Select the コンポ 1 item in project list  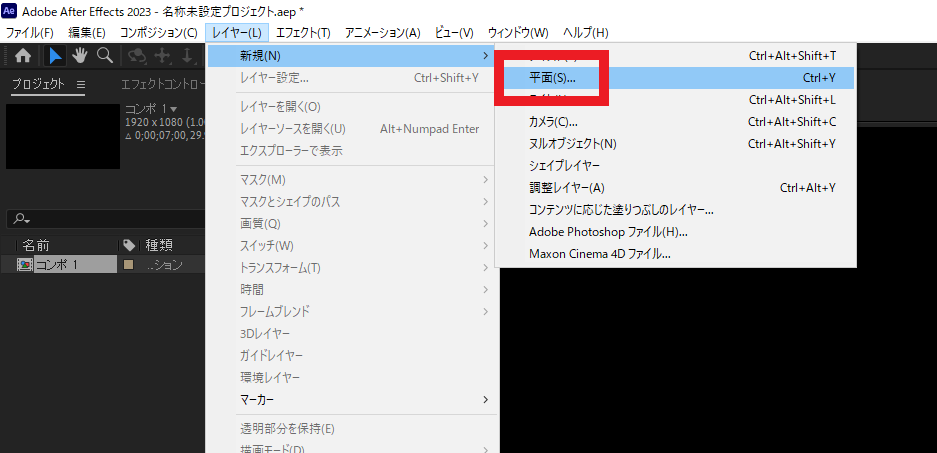[x=75, y=265]
